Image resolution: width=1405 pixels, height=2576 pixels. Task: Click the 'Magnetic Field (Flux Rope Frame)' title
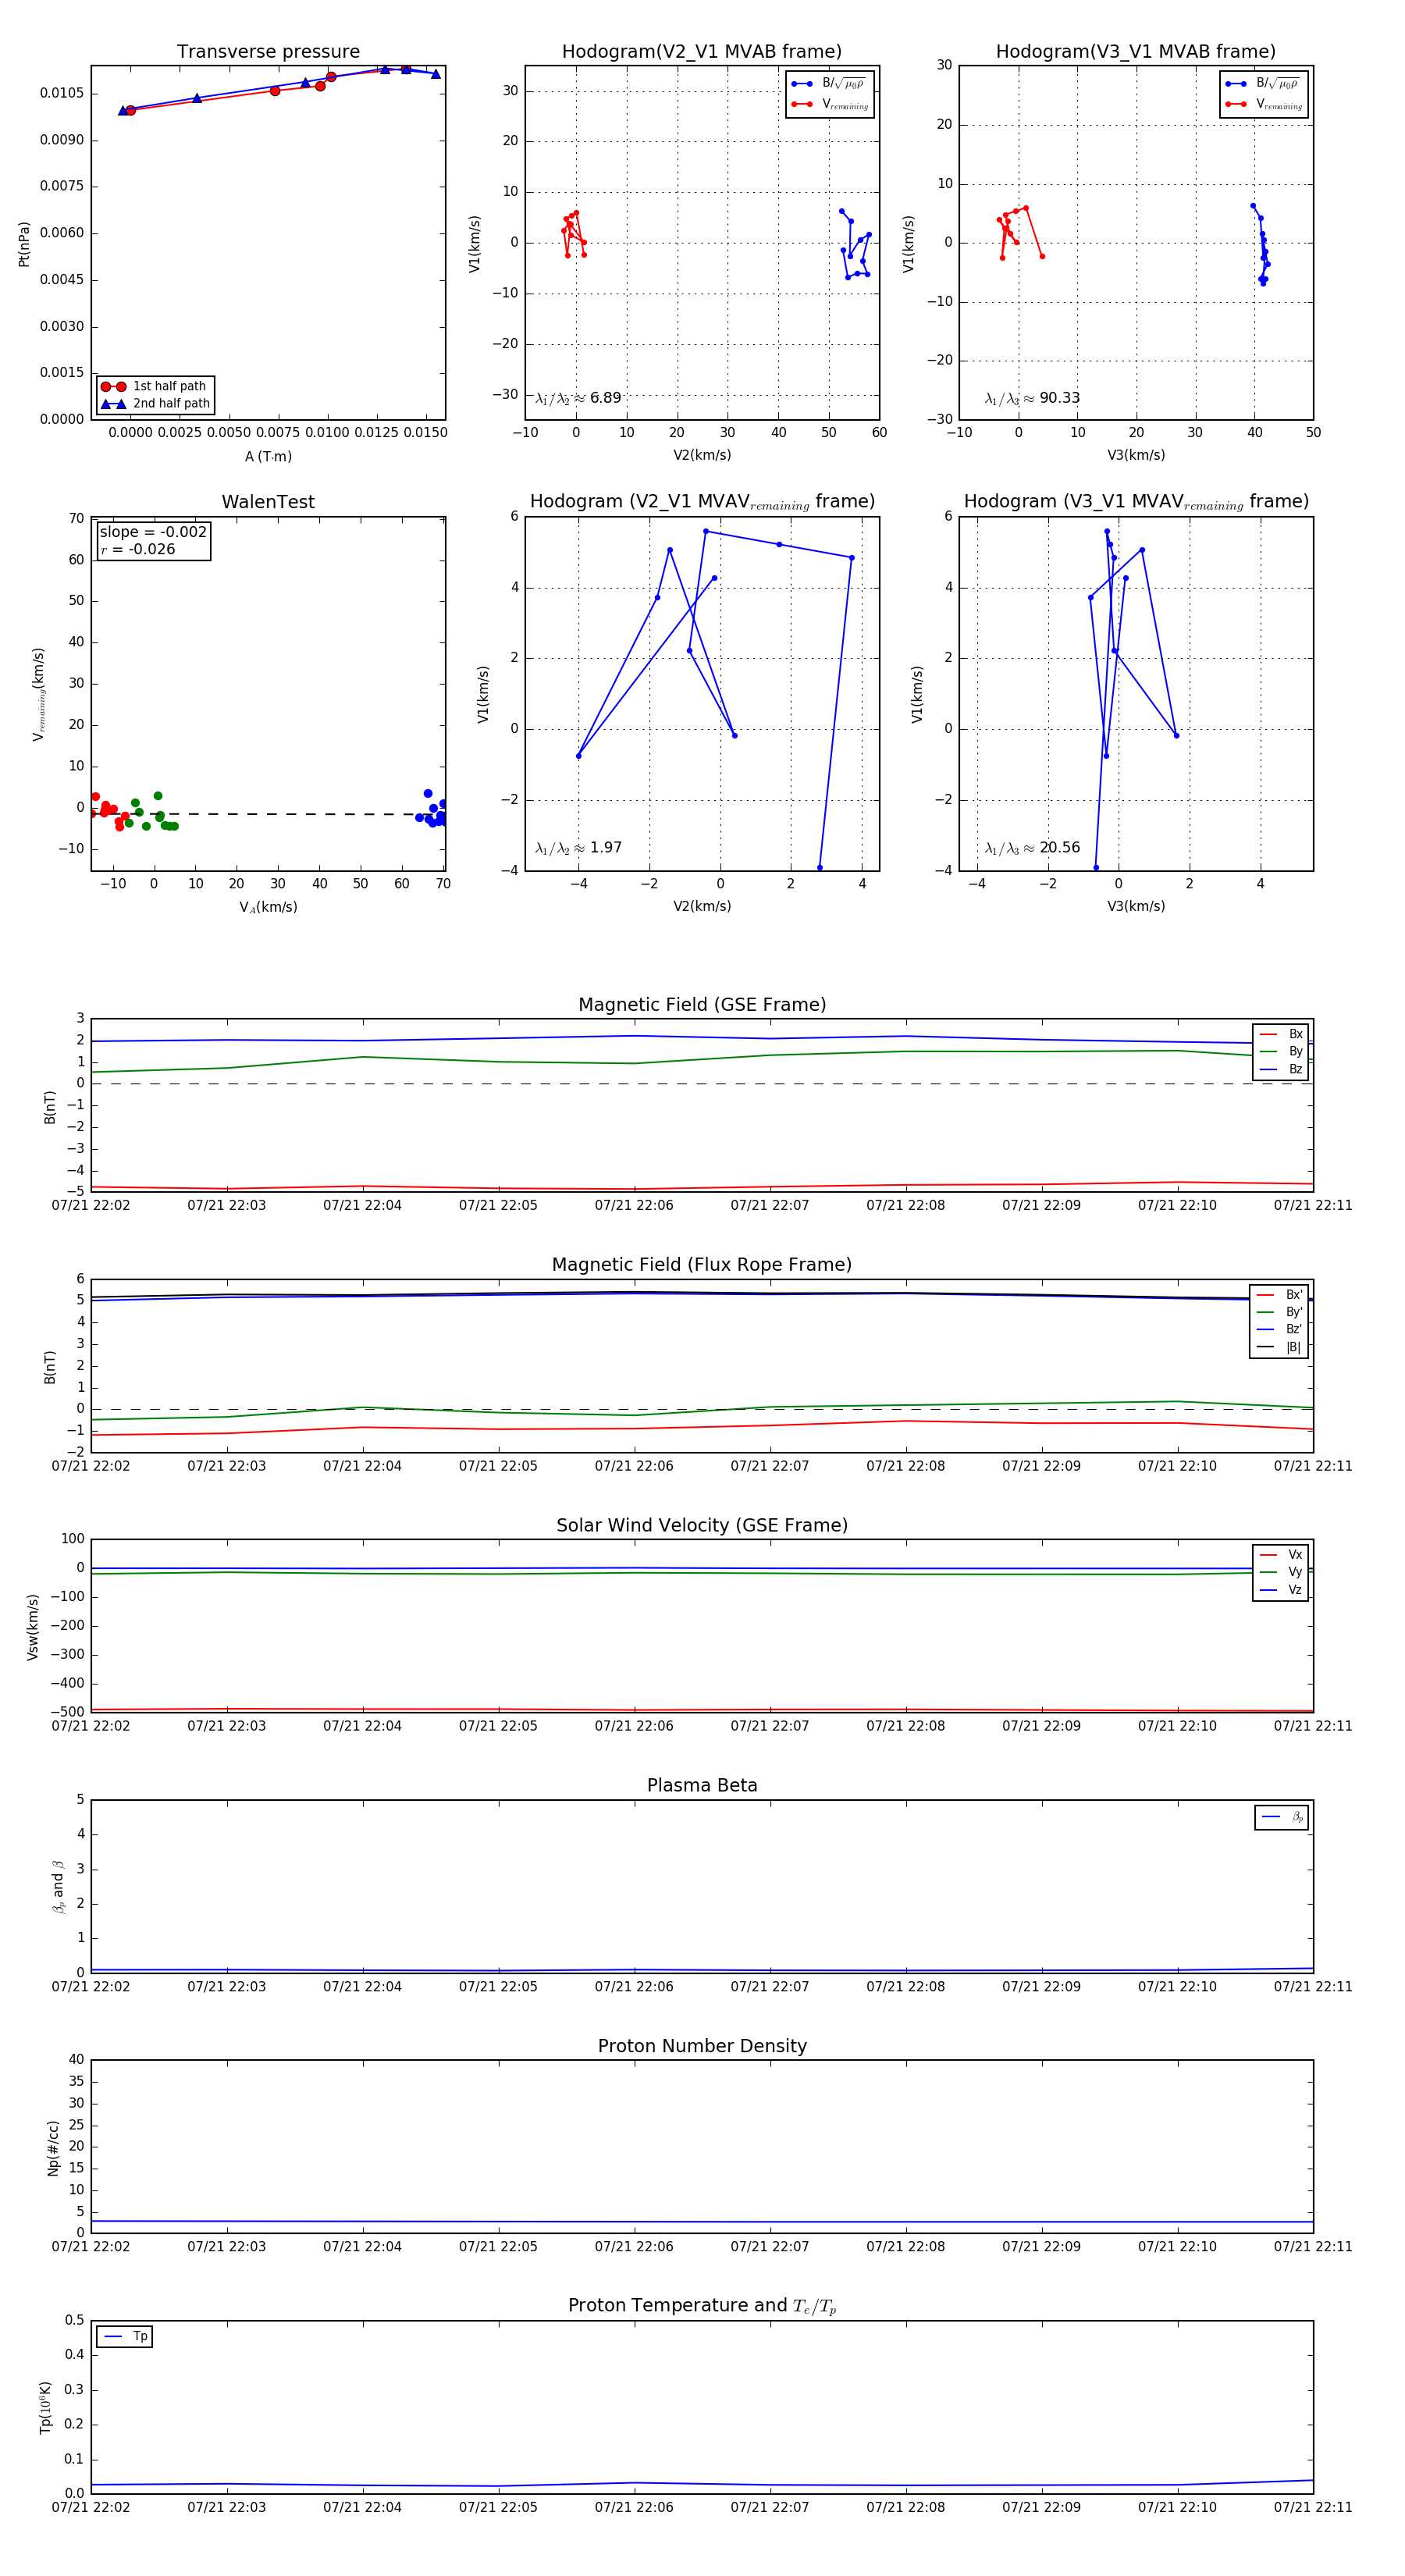click(x=702, y=1265)
